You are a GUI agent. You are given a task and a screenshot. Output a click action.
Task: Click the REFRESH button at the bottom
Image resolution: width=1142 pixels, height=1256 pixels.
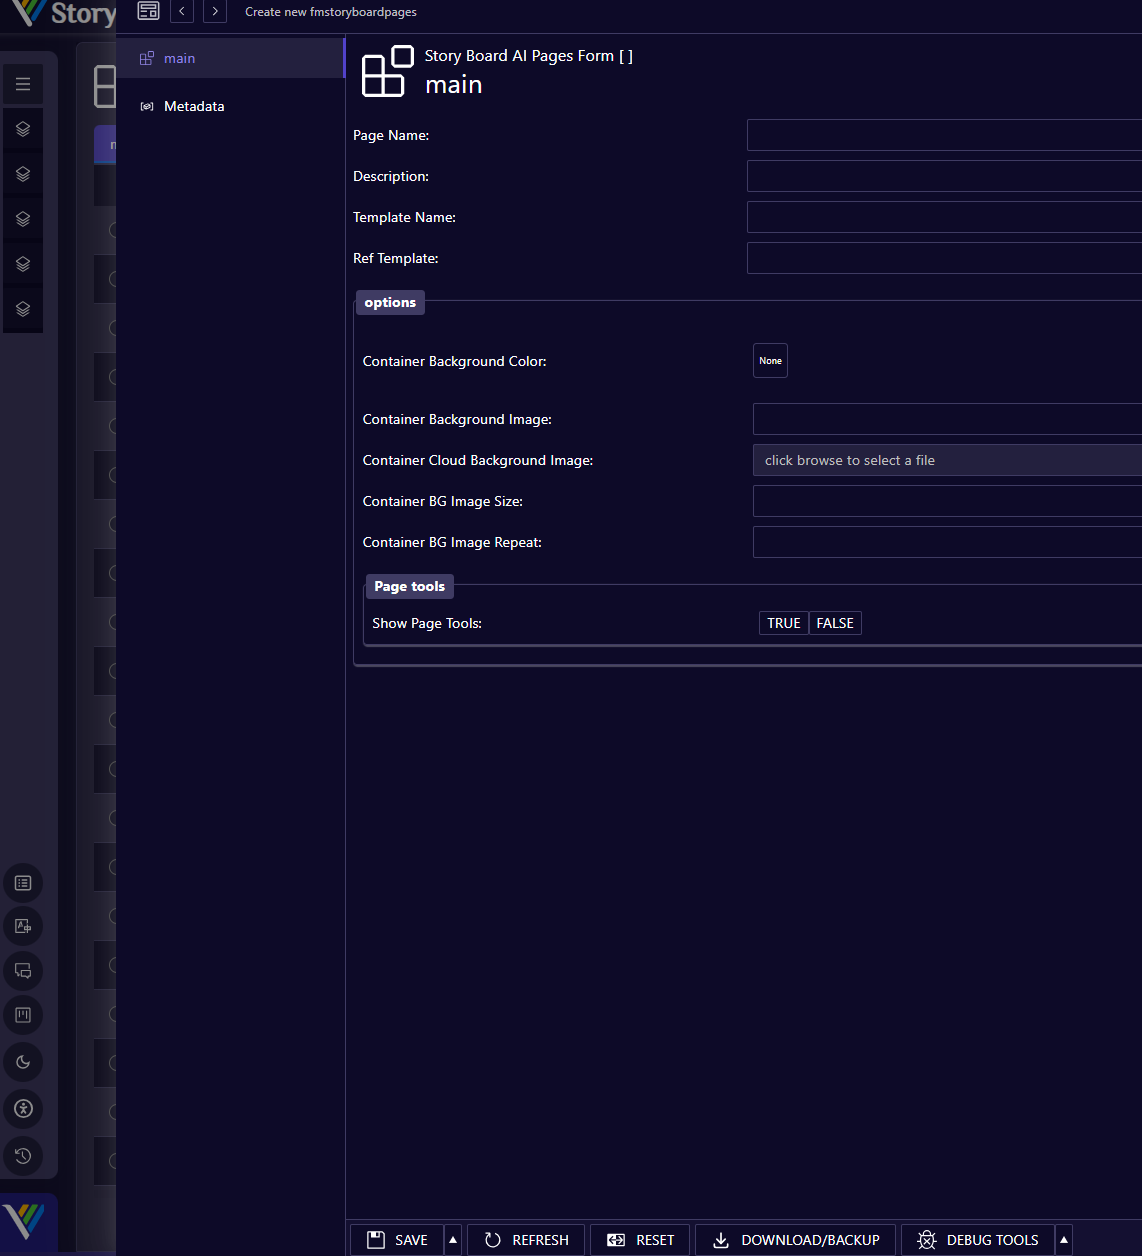point(526,1239)
